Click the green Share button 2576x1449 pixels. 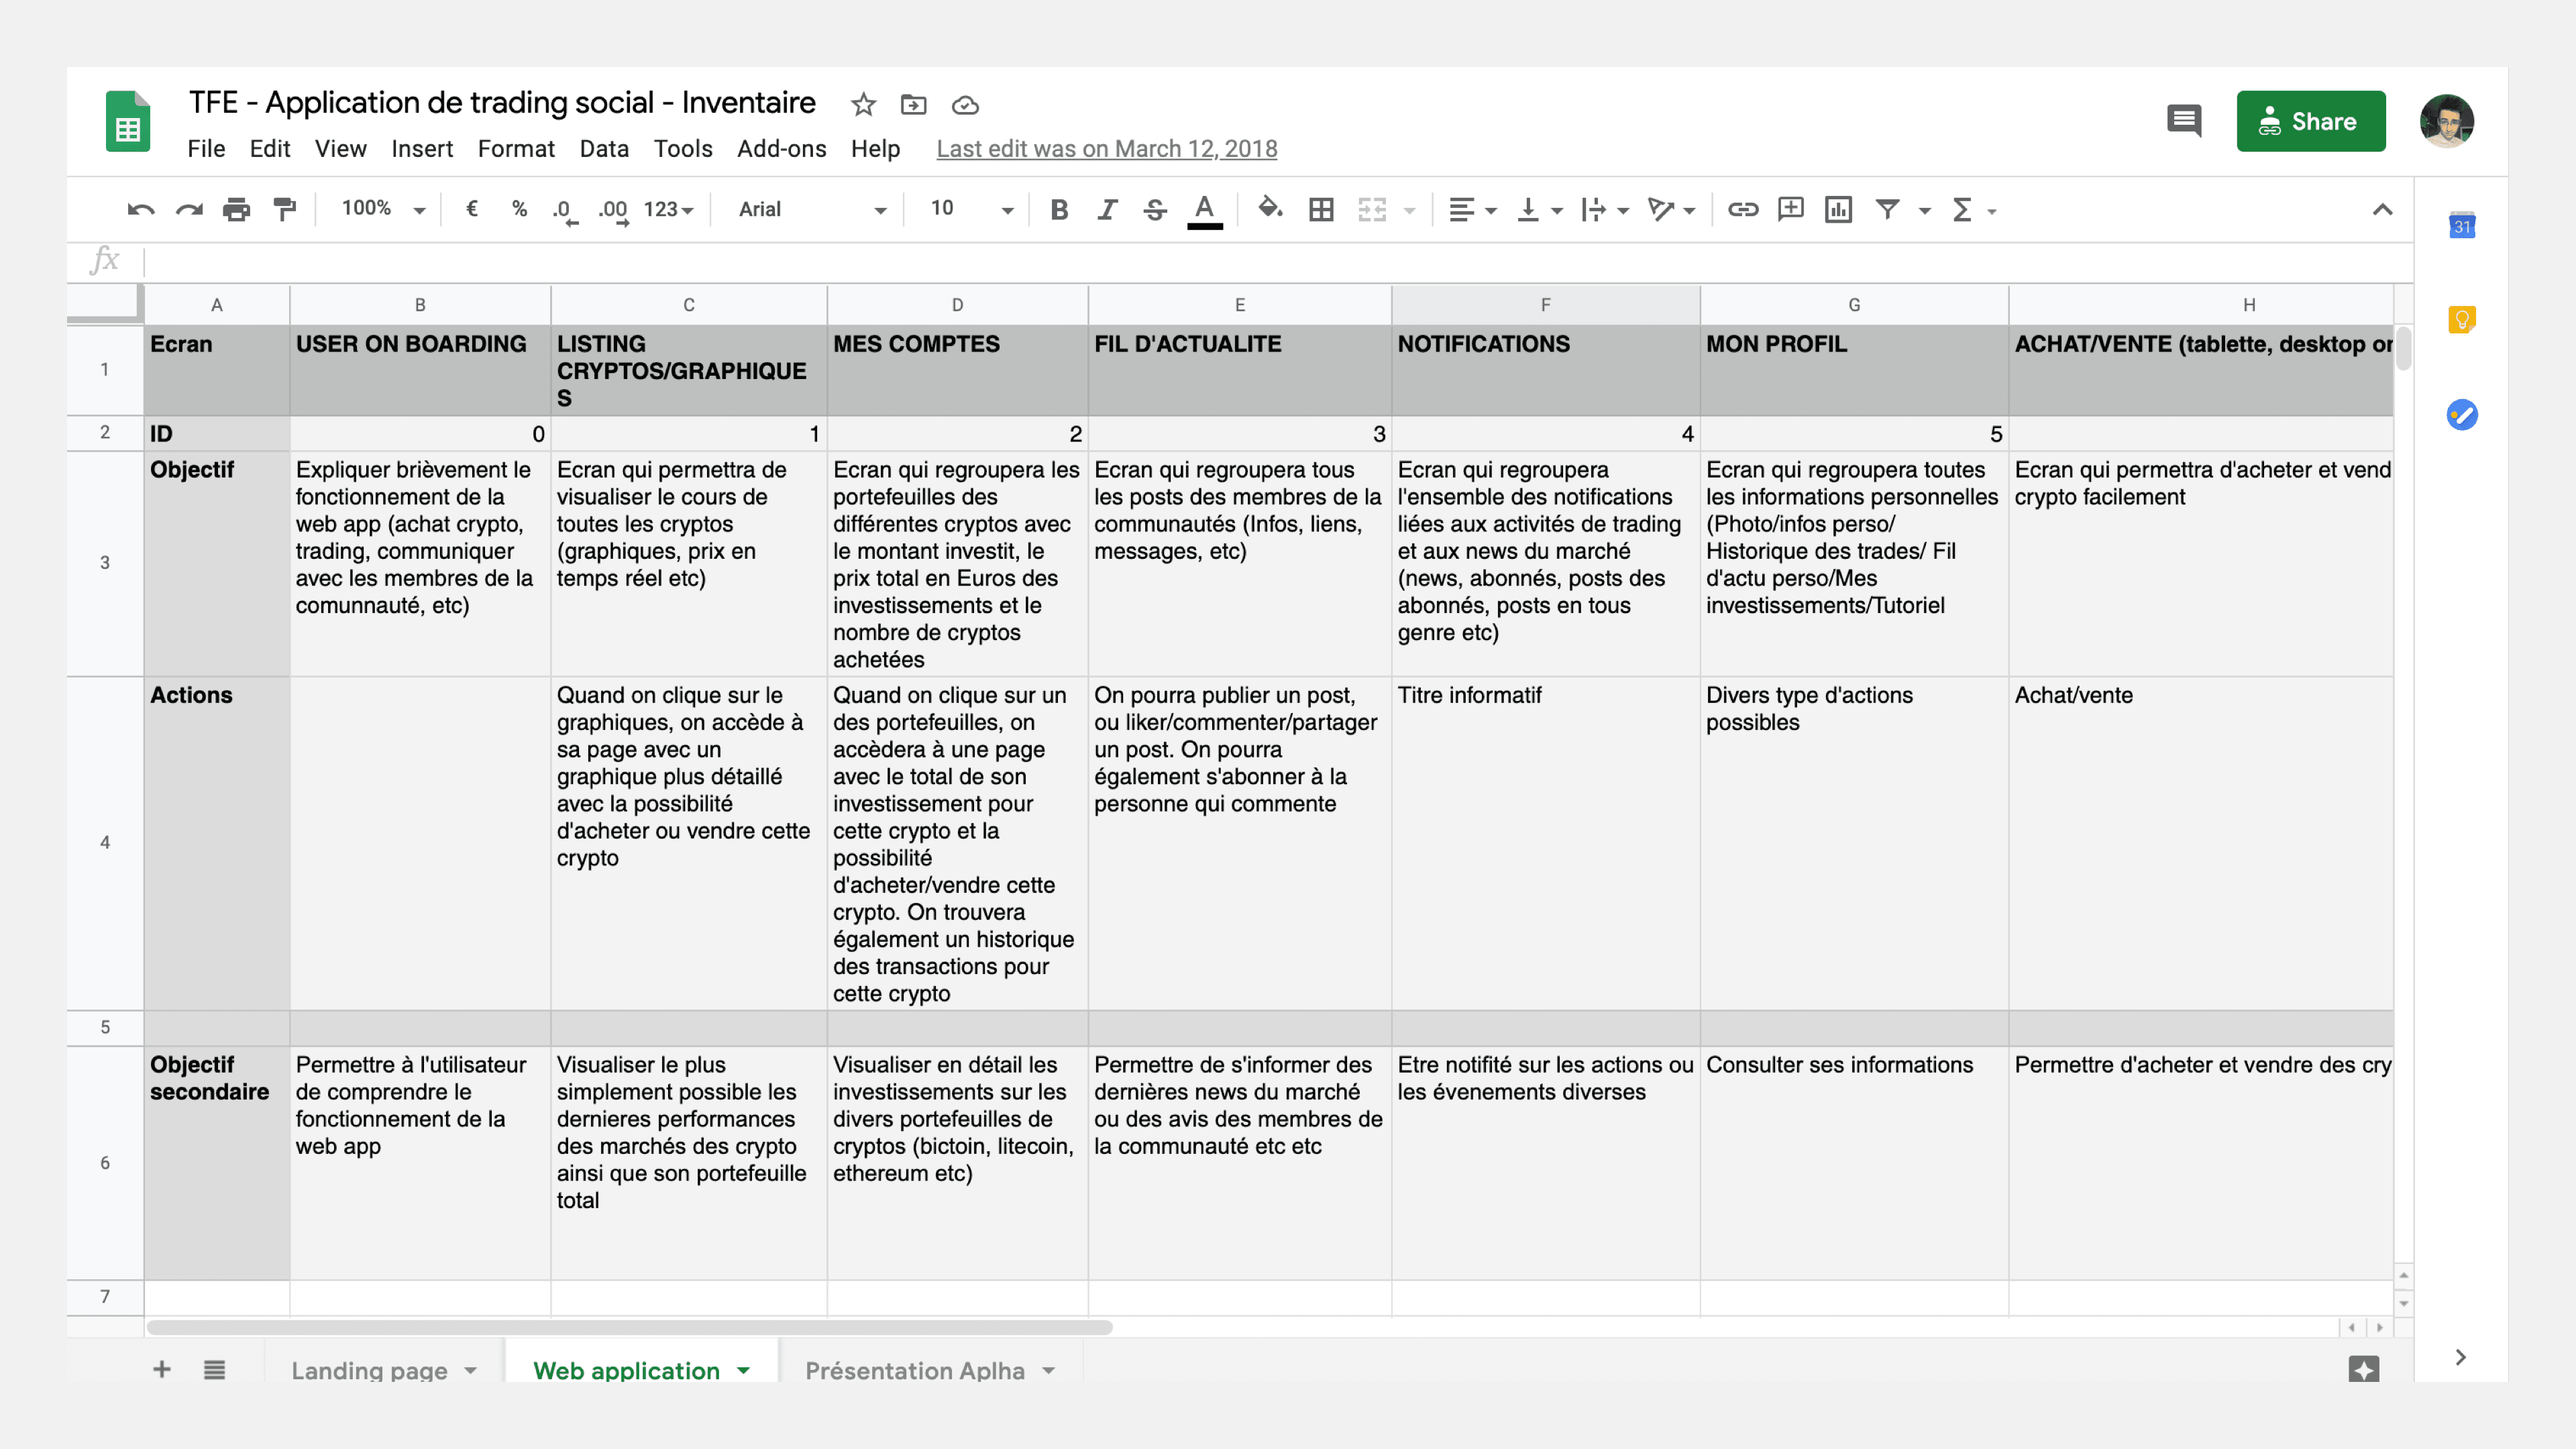point(2310,121)
